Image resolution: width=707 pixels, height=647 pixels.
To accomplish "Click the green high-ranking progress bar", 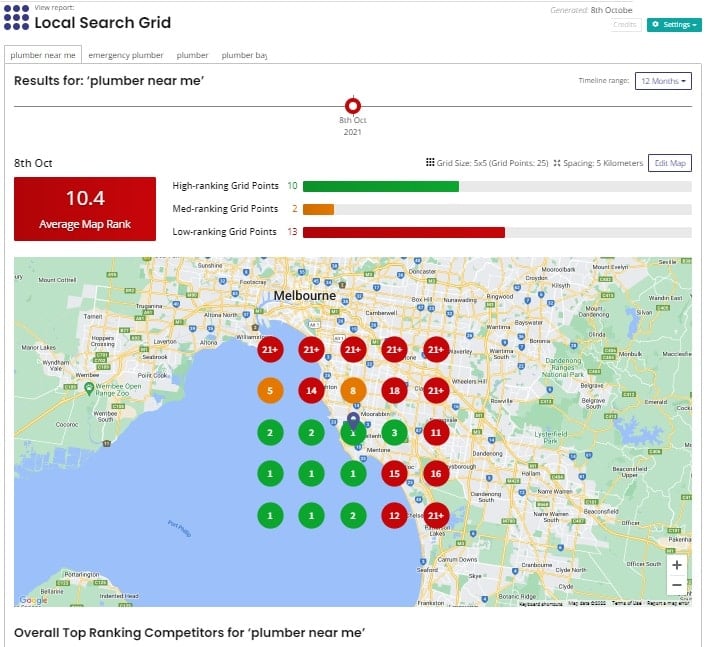I will (x=381, y=186).
